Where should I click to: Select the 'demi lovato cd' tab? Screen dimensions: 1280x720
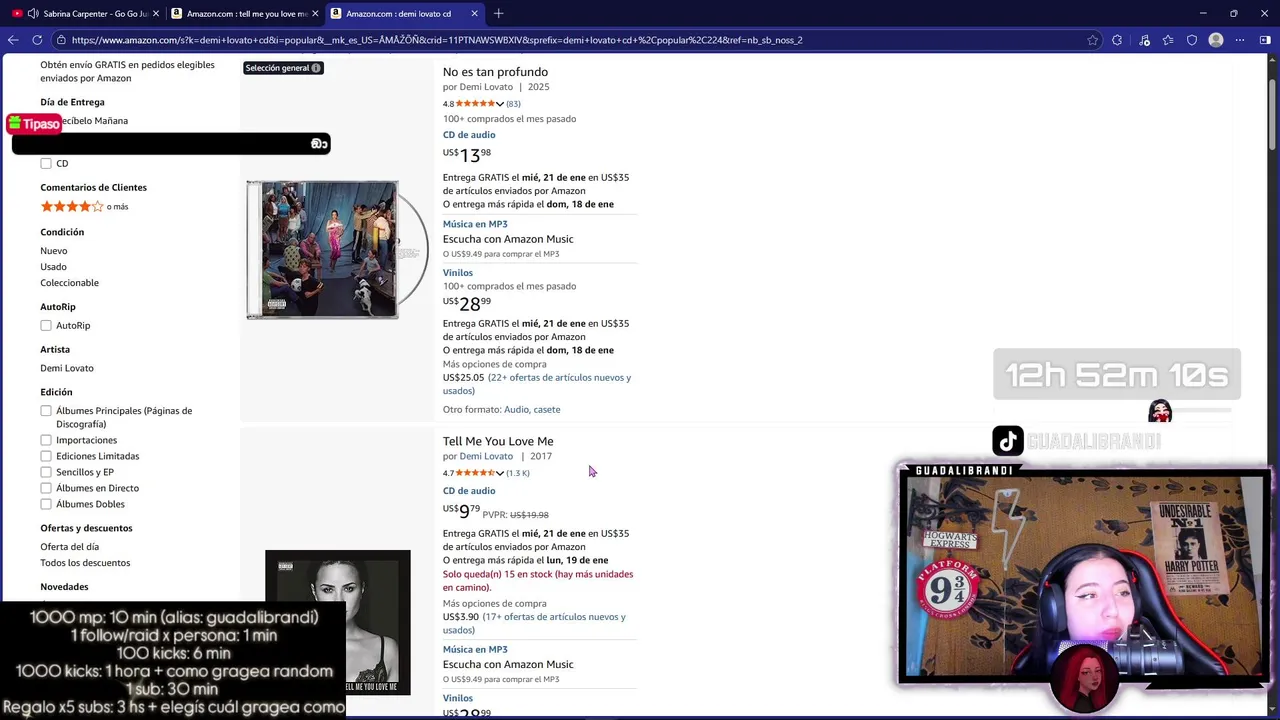[404, 14]
